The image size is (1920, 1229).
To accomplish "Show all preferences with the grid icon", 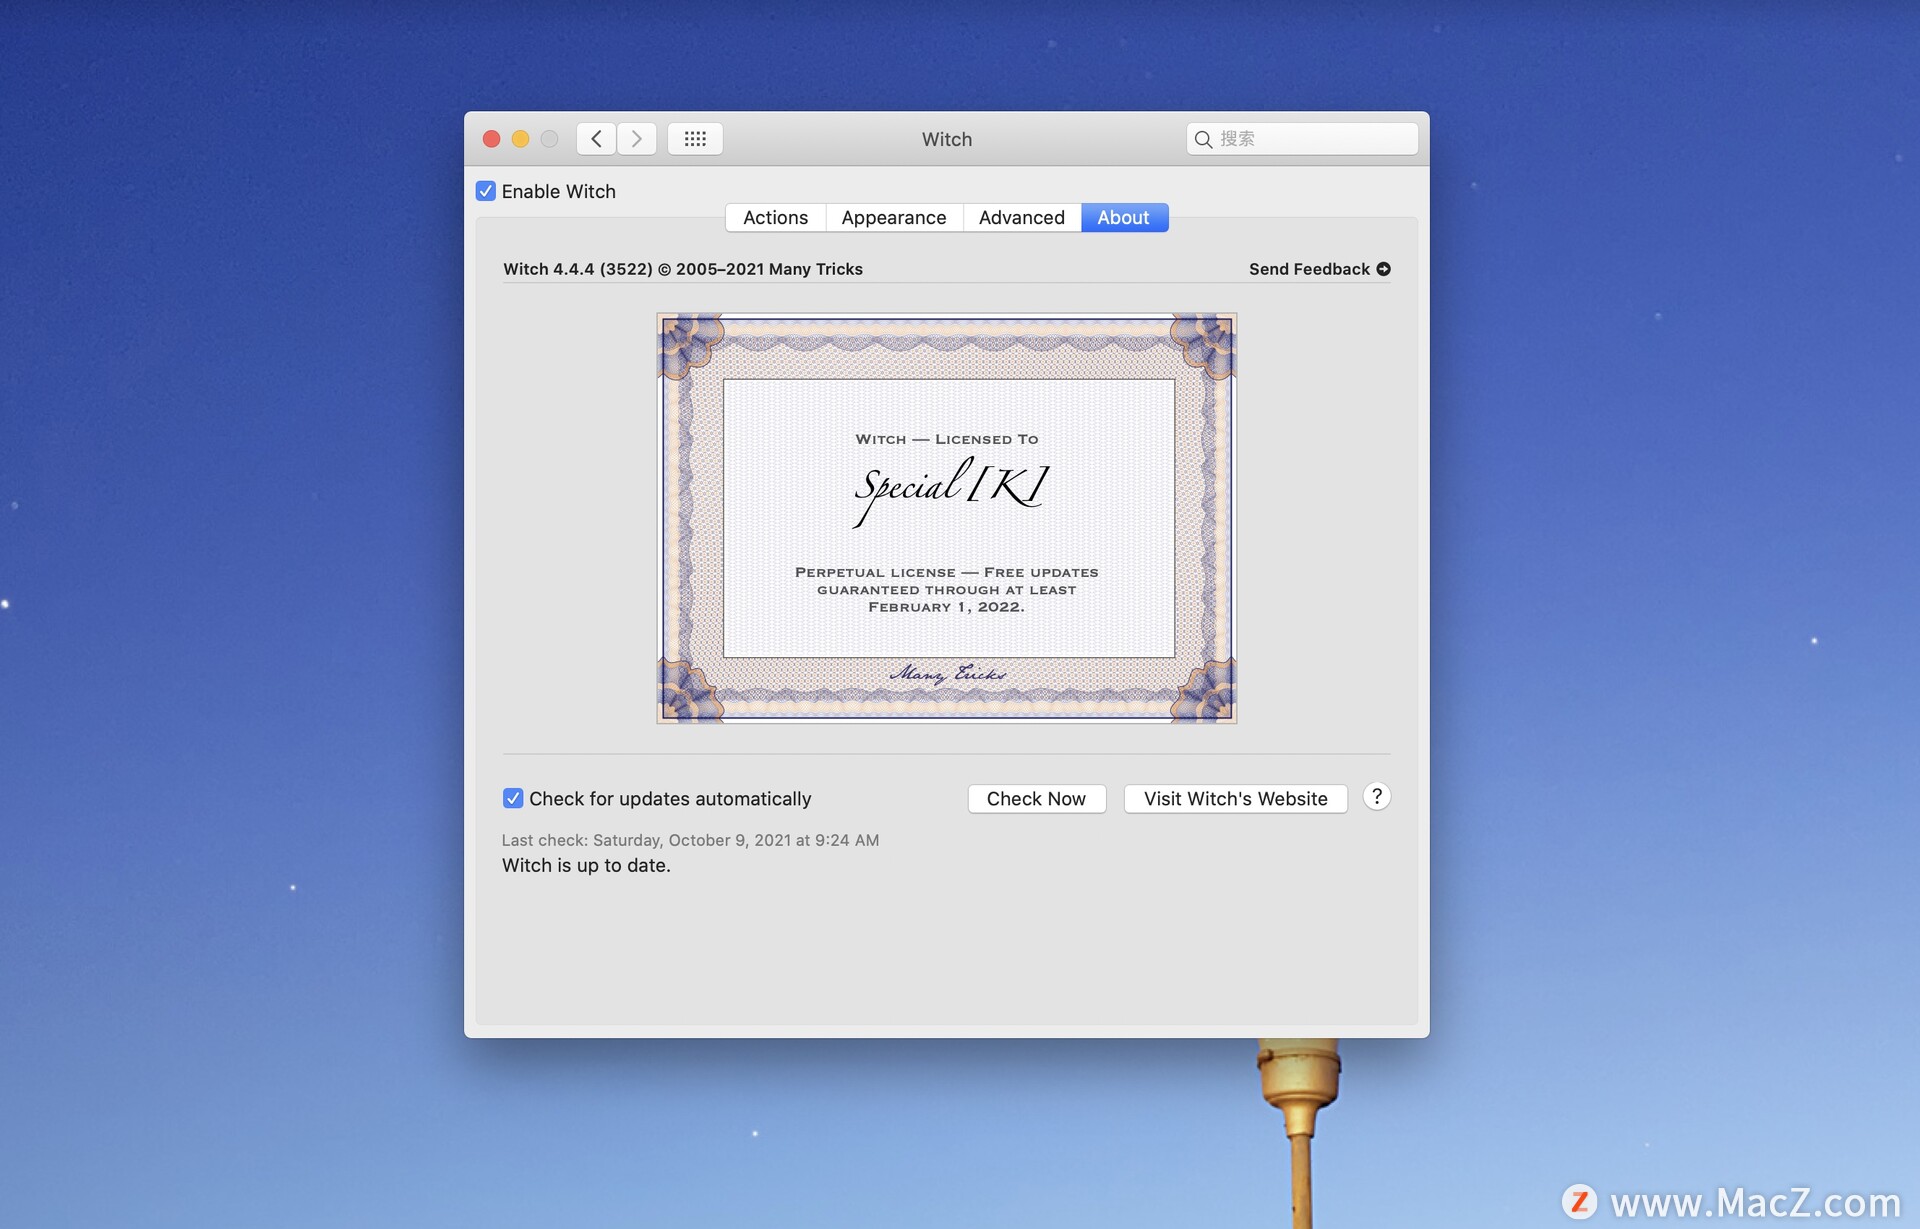I will pos(695,139).
